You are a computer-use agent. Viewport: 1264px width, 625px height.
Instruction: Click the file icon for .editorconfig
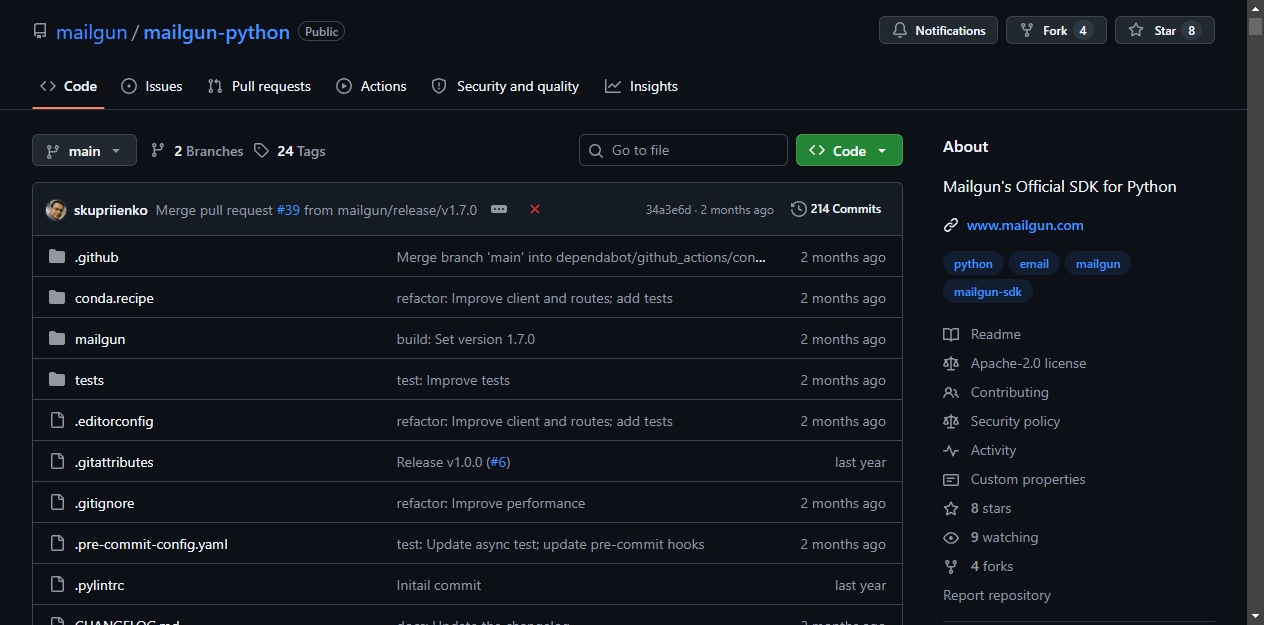[57, 421]
